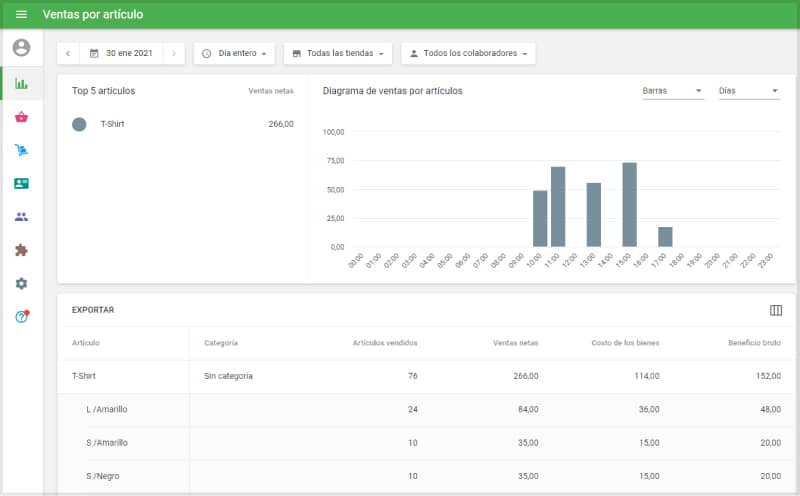Expand the Todos los colaboradores dropdown
The image size is (800, 496).
coord(468,53)
